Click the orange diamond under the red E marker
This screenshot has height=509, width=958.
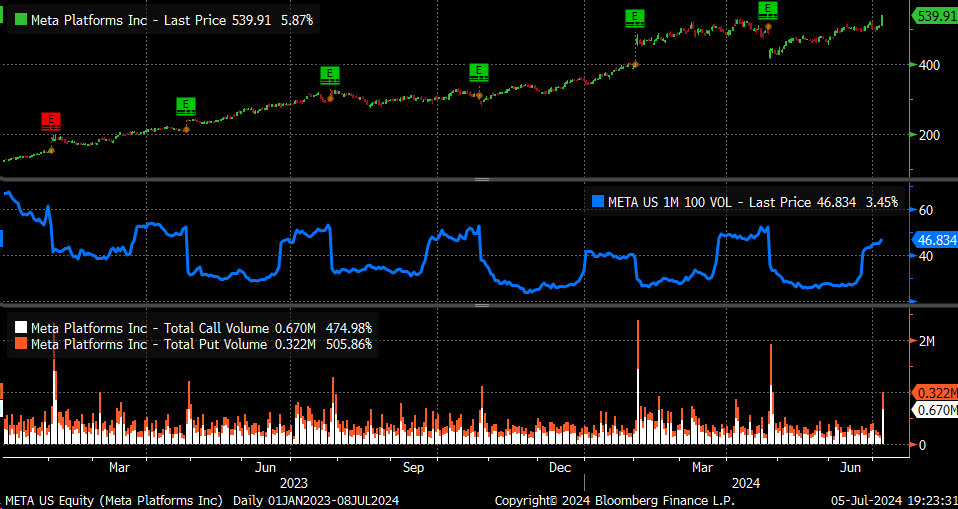pos(51,150)
